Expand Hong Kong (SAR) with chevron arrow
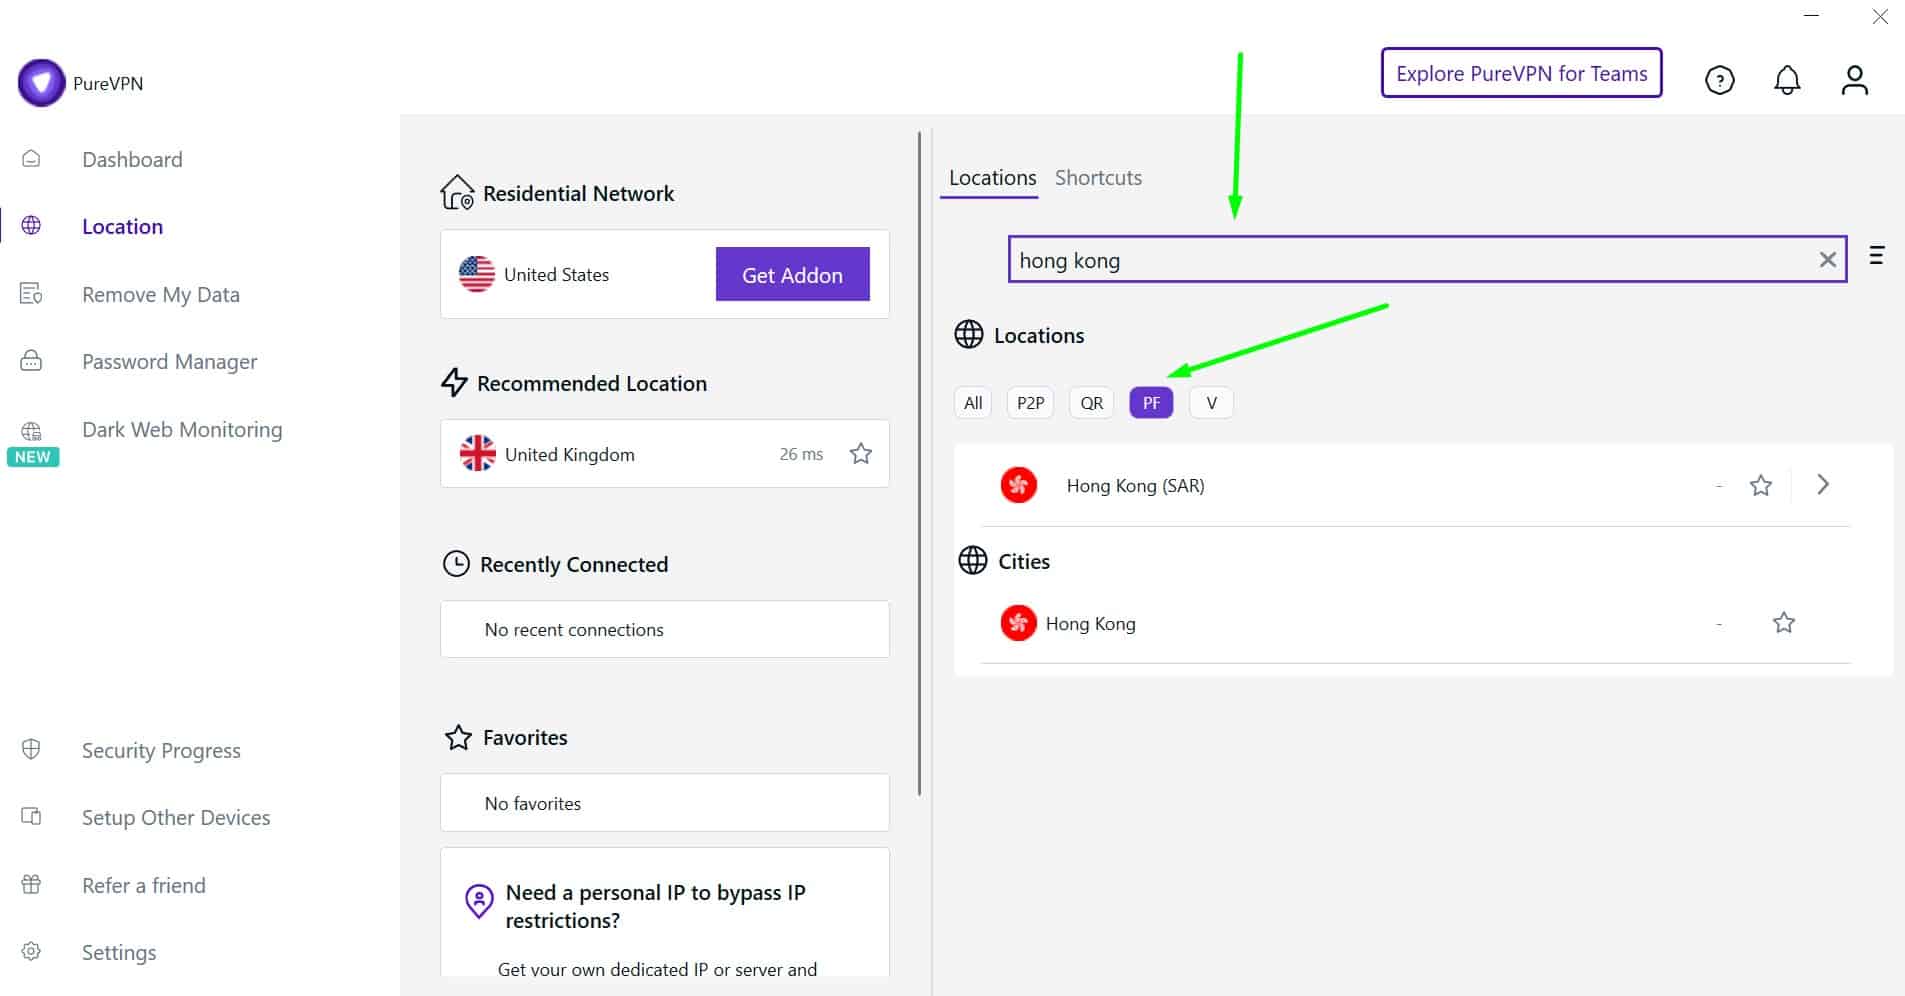 [1822, 485]
